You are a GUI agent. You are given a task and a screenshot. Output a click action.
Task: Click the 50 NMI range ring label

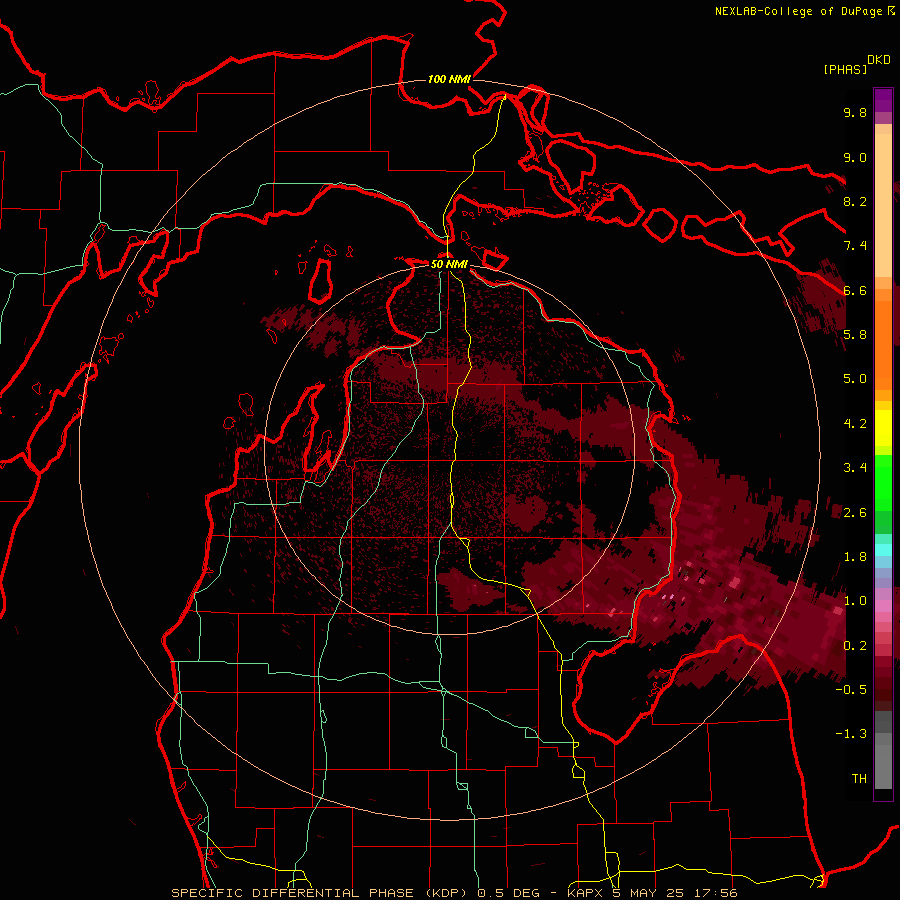[x=449, y=264]
